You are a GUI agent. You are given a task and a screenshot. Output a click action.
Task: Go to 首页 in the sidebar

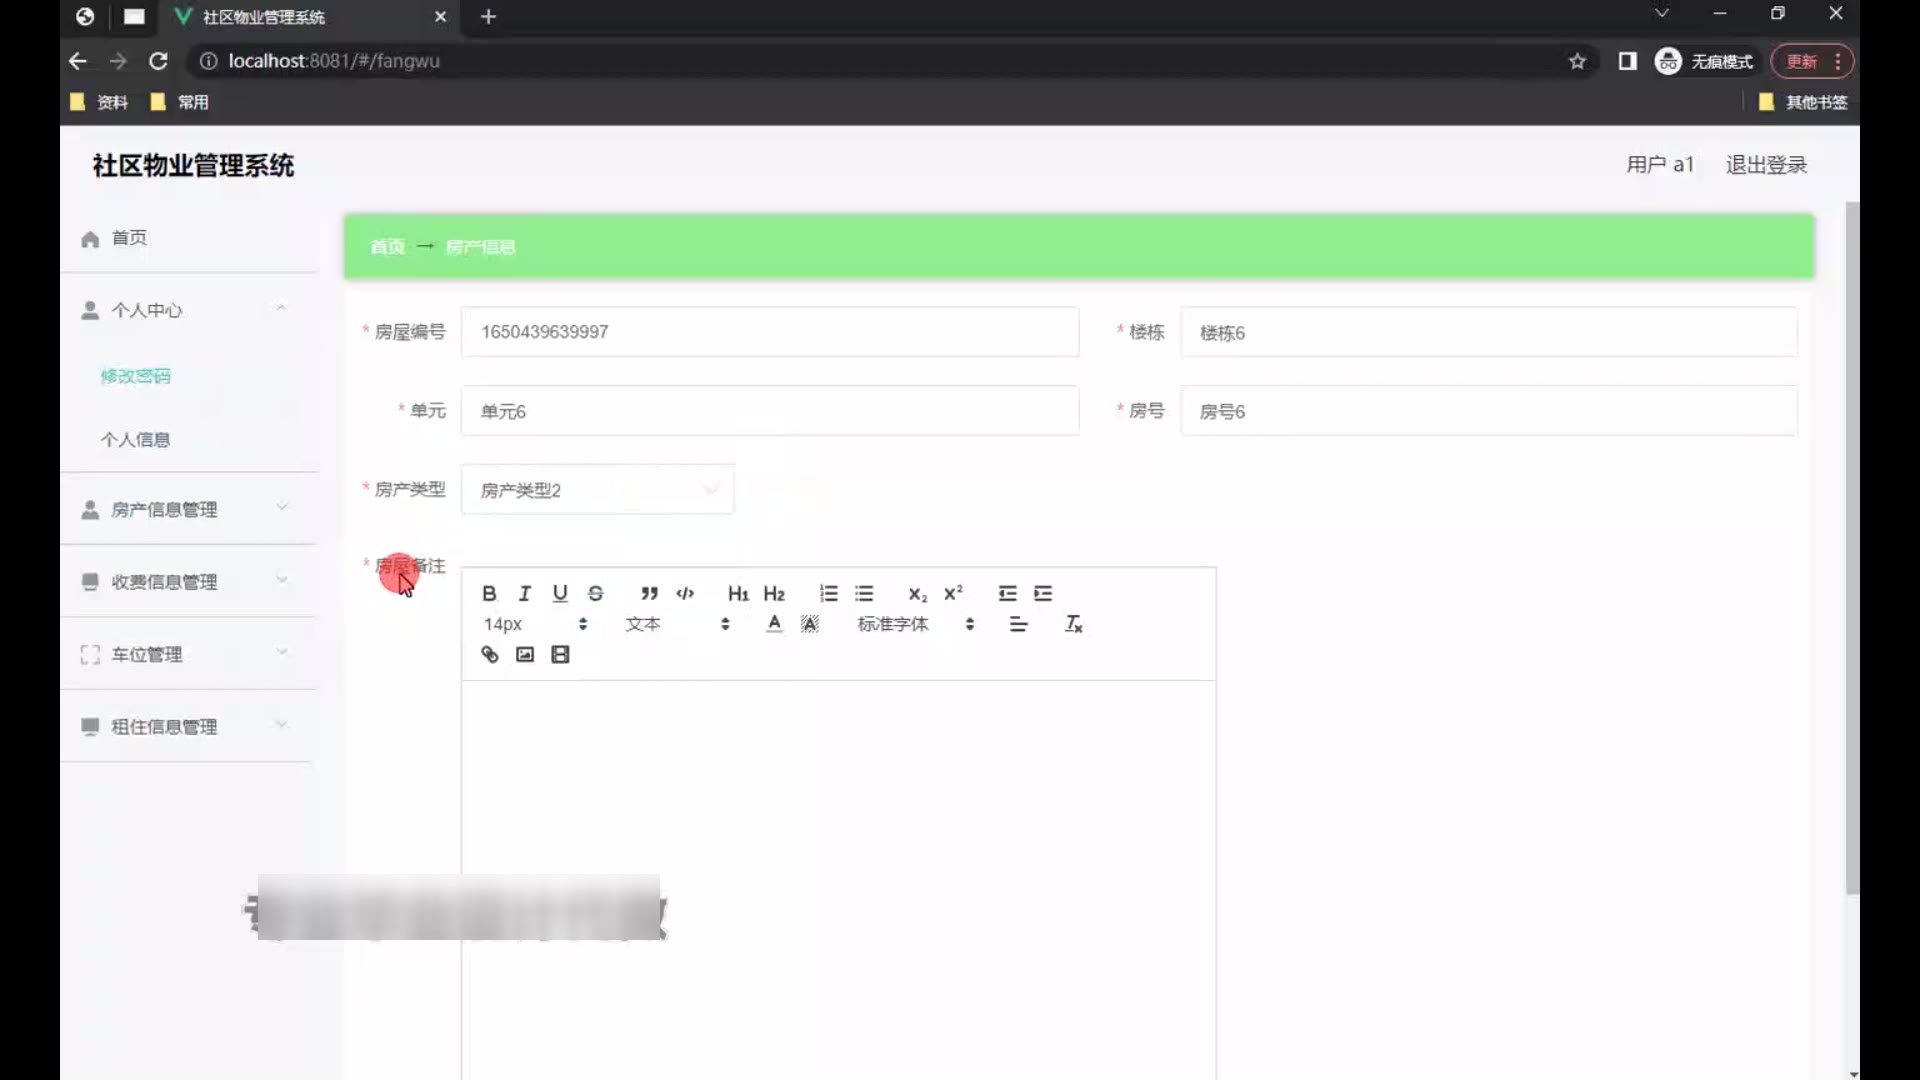pos(129,238)
